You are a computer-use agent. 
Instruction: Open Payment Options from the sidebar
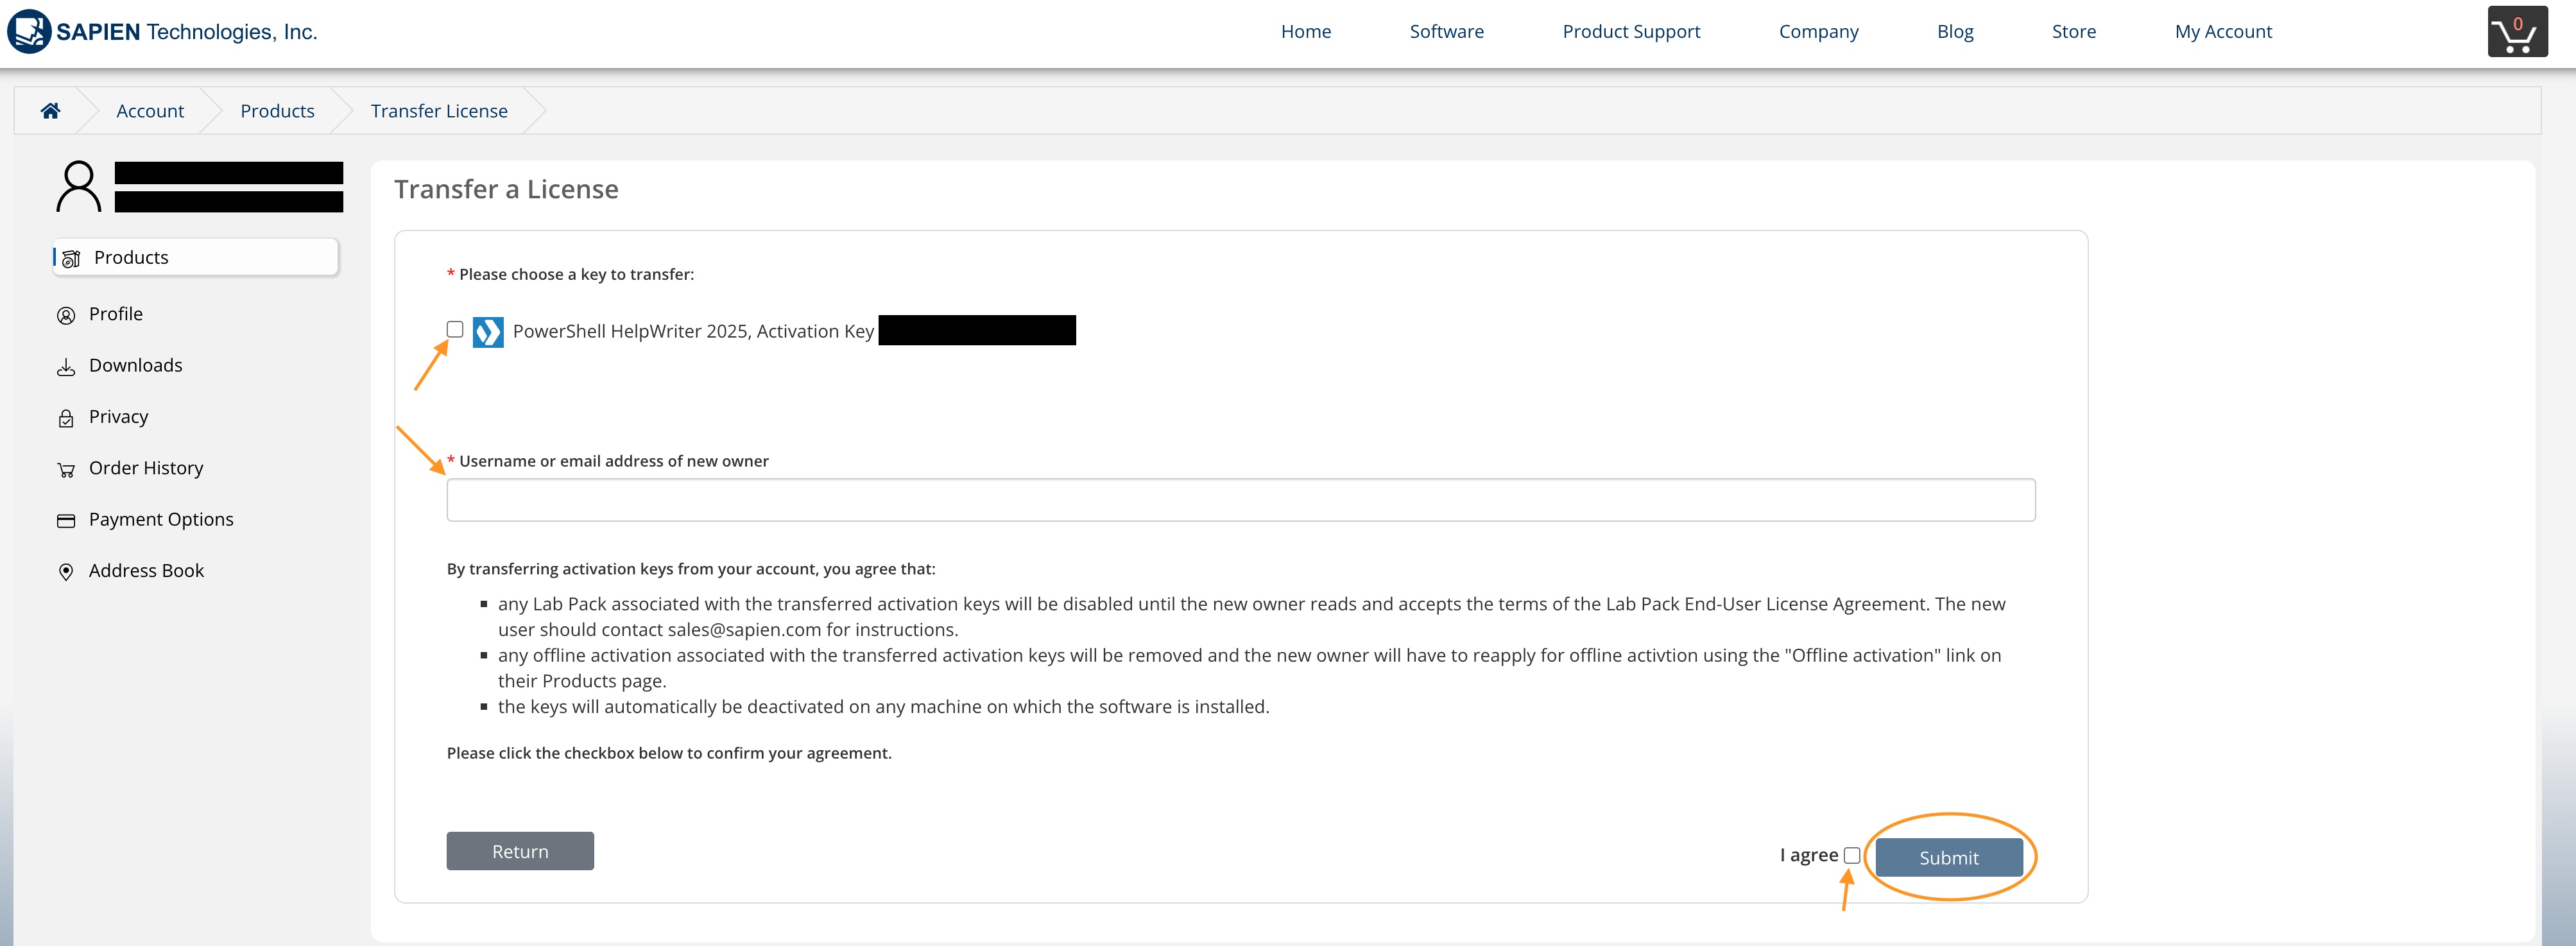(161, 519)
